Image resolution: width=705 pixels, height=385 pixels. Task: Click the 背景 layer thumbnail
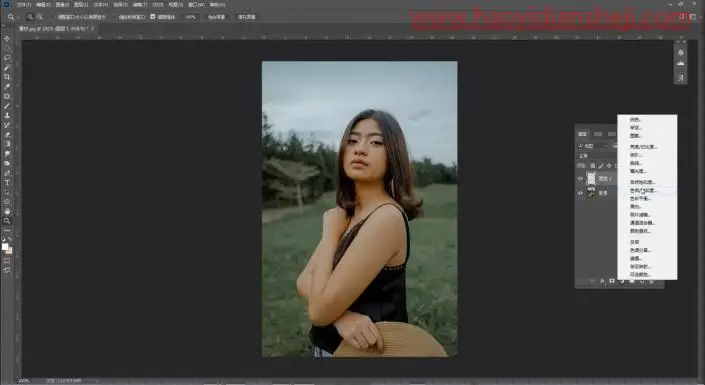[x=591, y=193]
